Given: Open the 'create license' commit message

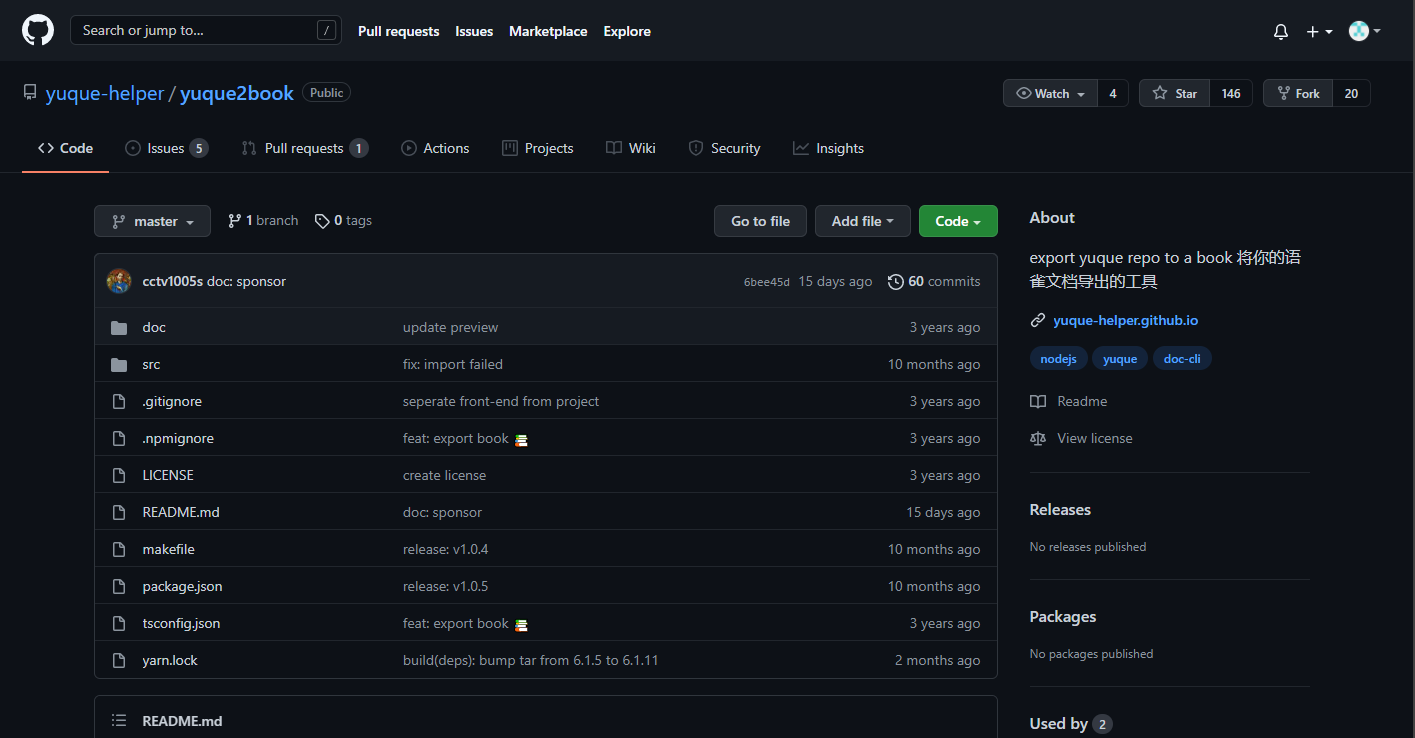Looking at the screenshot, I should pyautogui.click(x=444, y=475).
